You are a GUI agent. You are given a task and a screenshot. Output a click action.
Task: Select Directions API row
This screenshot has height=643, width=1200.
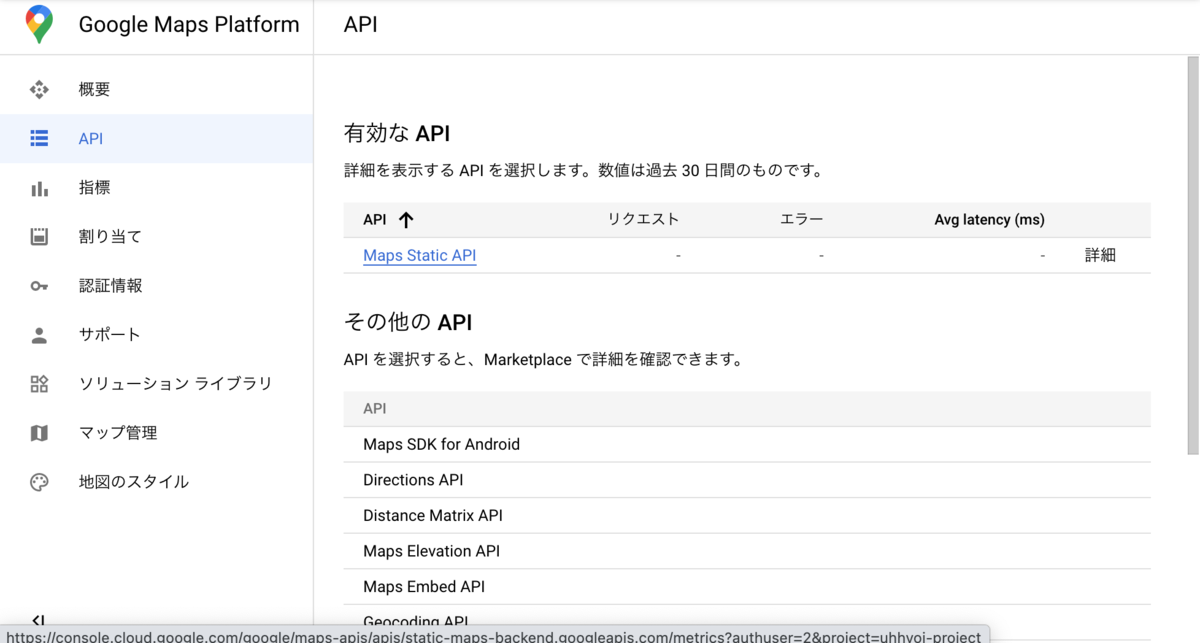747,480
